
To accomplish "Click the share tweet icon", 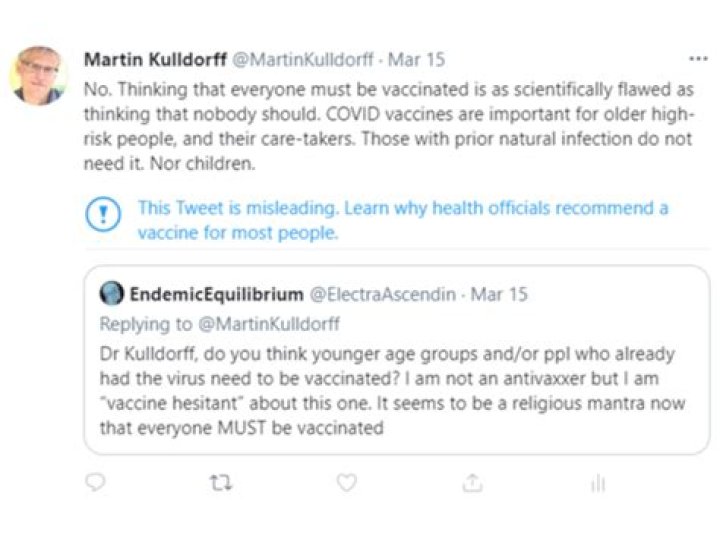I will click(472, 483).
